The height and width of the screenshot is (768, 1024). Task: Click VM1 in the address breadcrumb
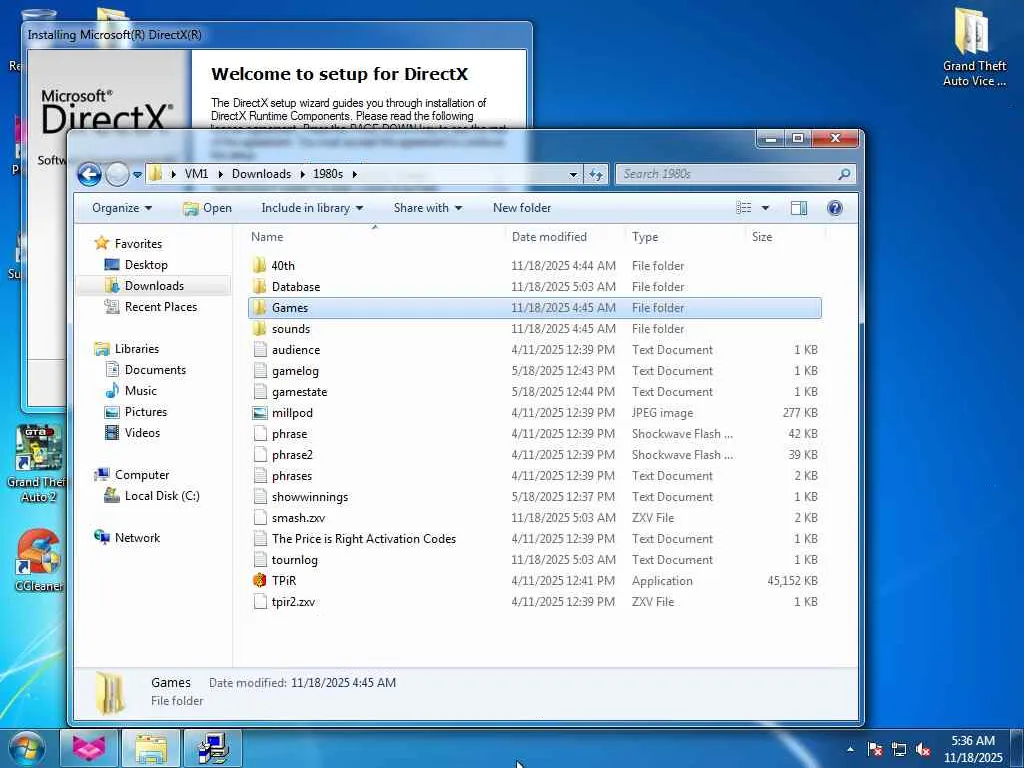click(196, 174)
